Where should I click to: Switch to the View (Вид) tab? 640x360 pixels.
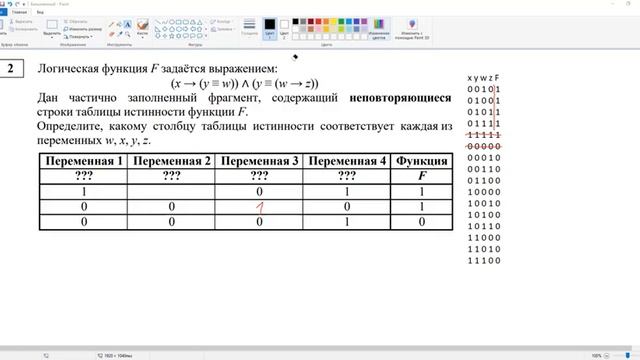click(40, 12)
